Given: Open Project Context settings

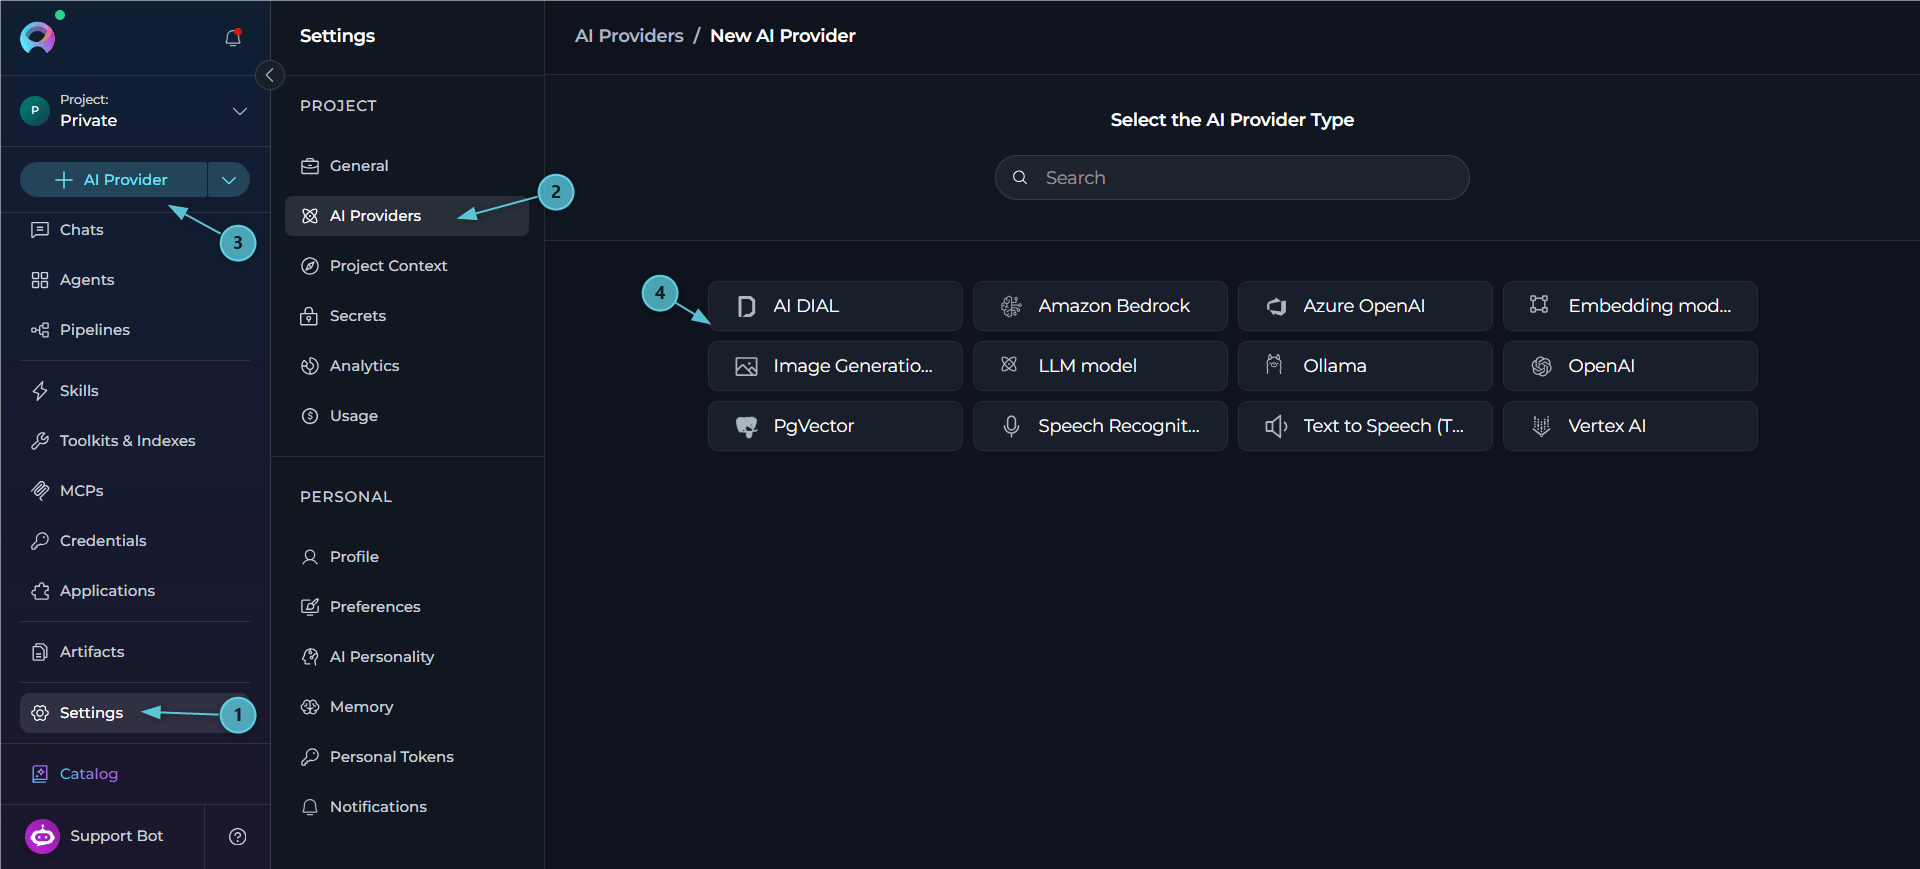Looking at the screenshot, I should pyautogui.click(x=407, y=266).
